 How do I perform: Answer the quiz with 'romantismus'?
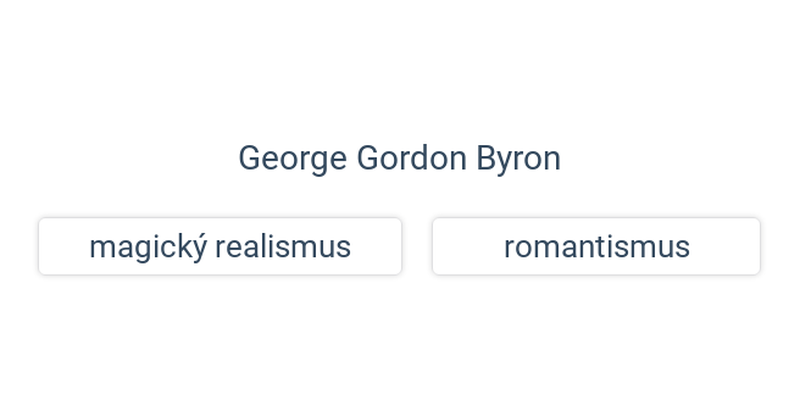(x=596, y=246)
